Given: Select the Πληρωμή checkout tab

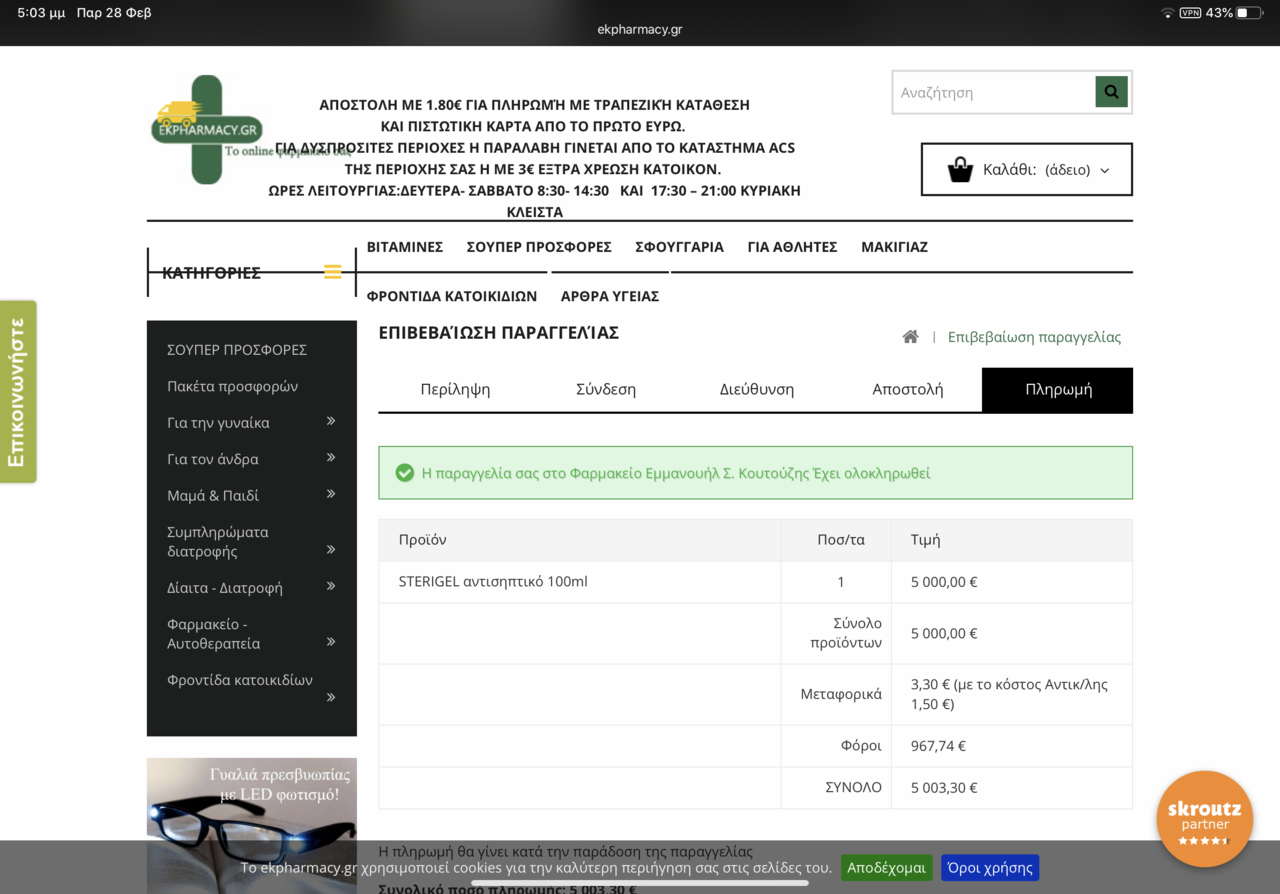Looking at the screenshot, I should 1058,389.
